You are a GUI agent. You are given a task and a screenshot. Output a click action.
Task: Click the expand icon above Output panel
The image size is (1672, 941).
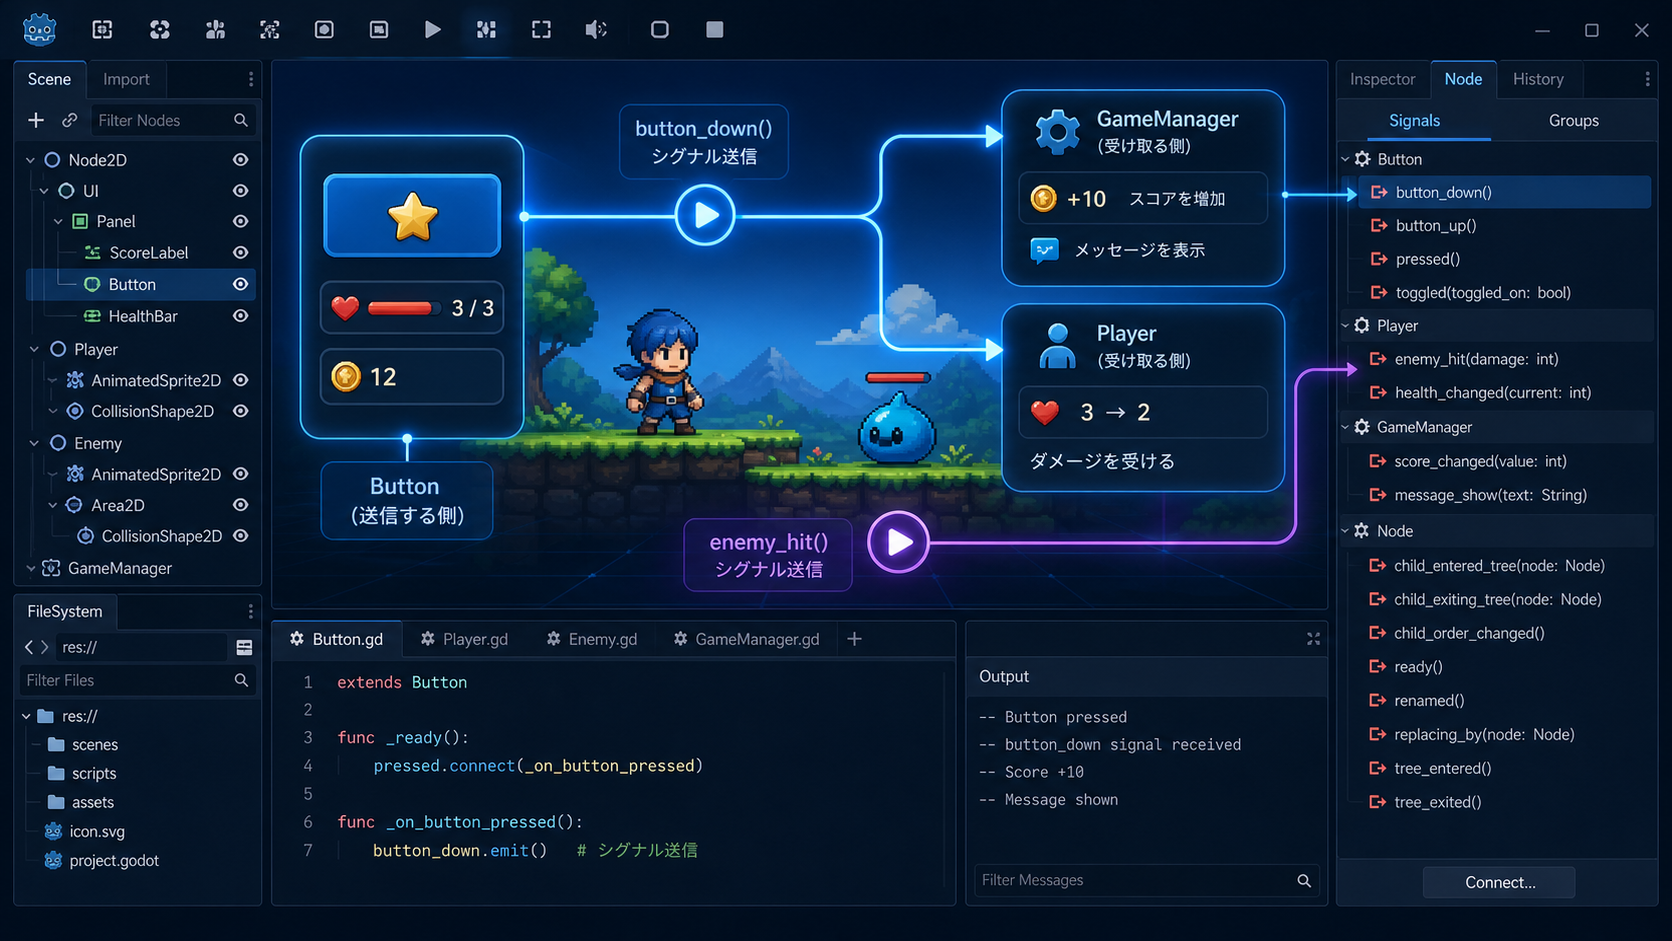coord(1313,639)
